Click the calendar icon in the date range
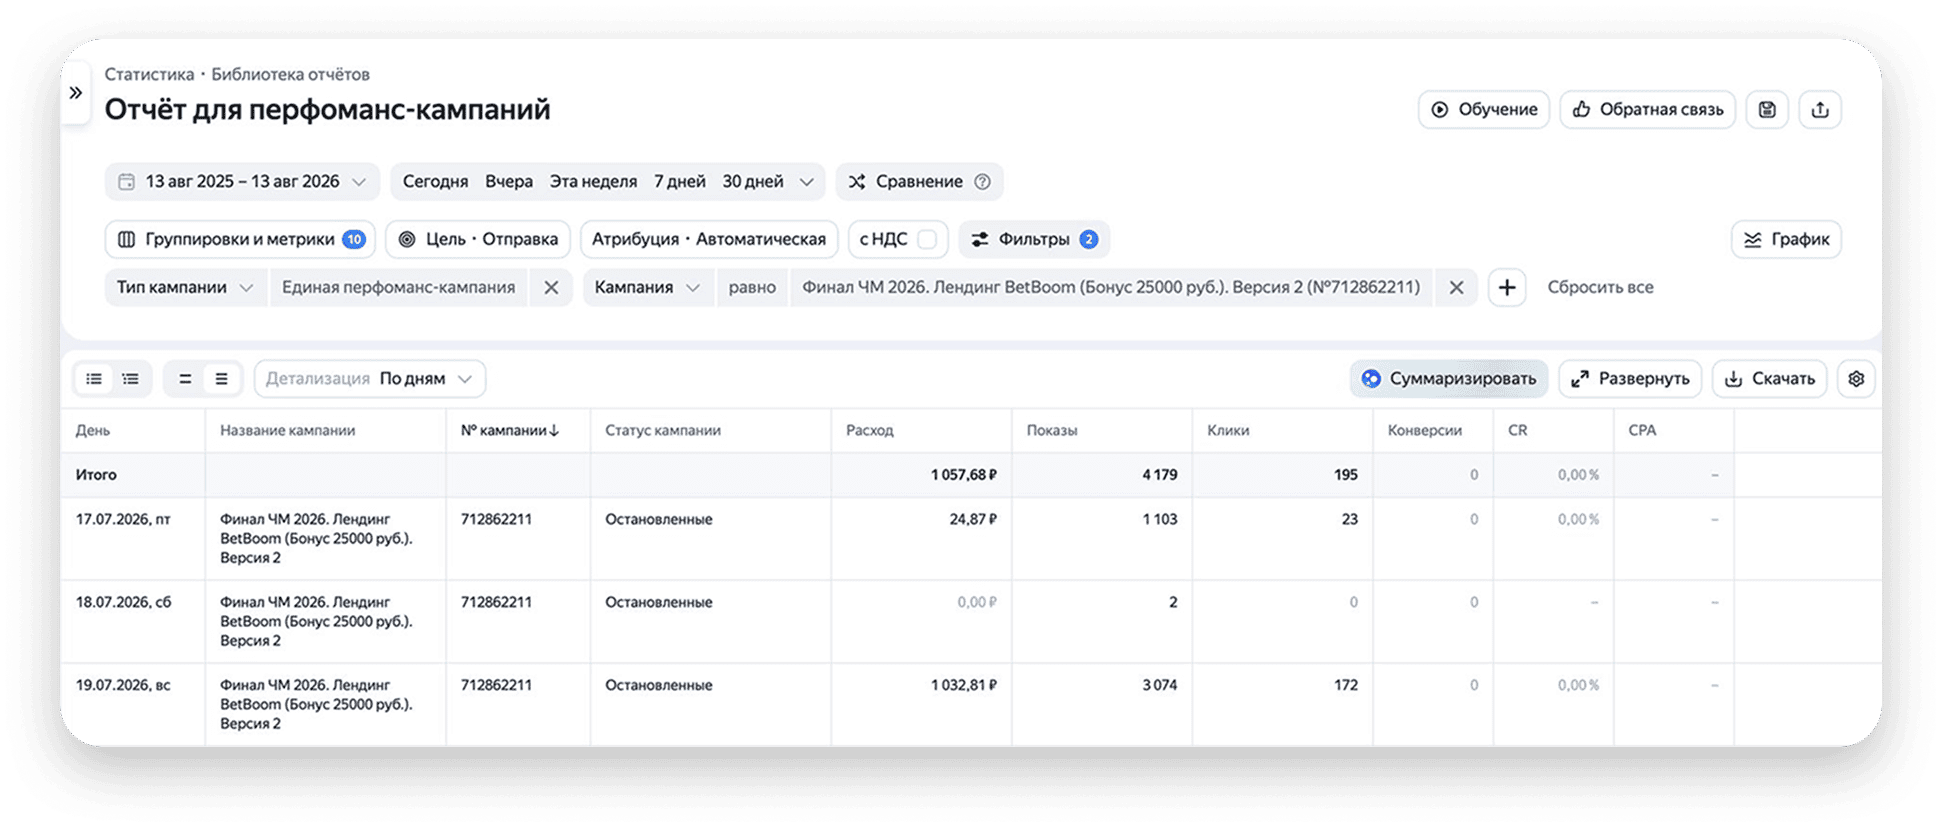1942x828 pixels. pyautogui.click(x=126, y=182)
